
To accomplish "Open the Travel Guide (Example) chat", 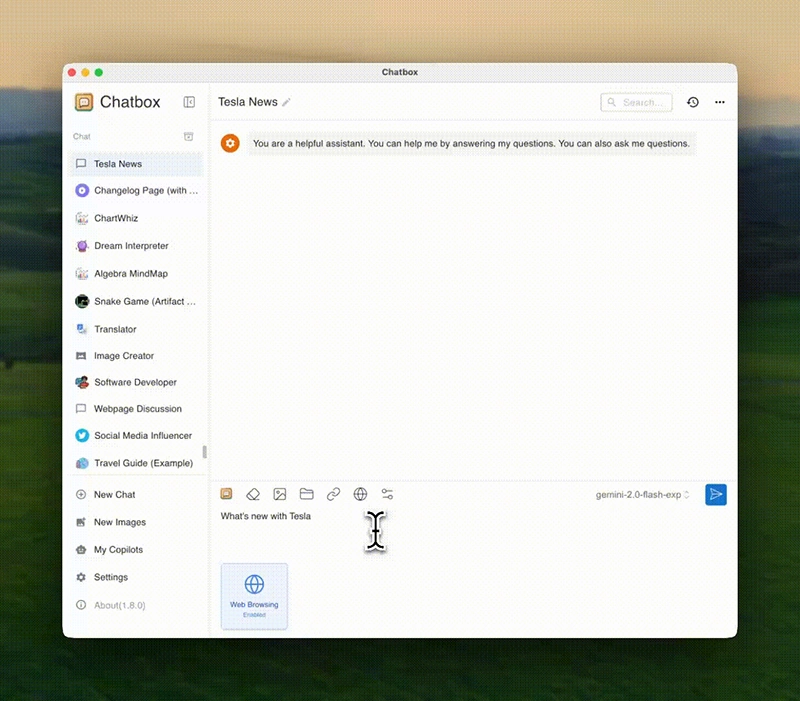I will click(136, 463).
